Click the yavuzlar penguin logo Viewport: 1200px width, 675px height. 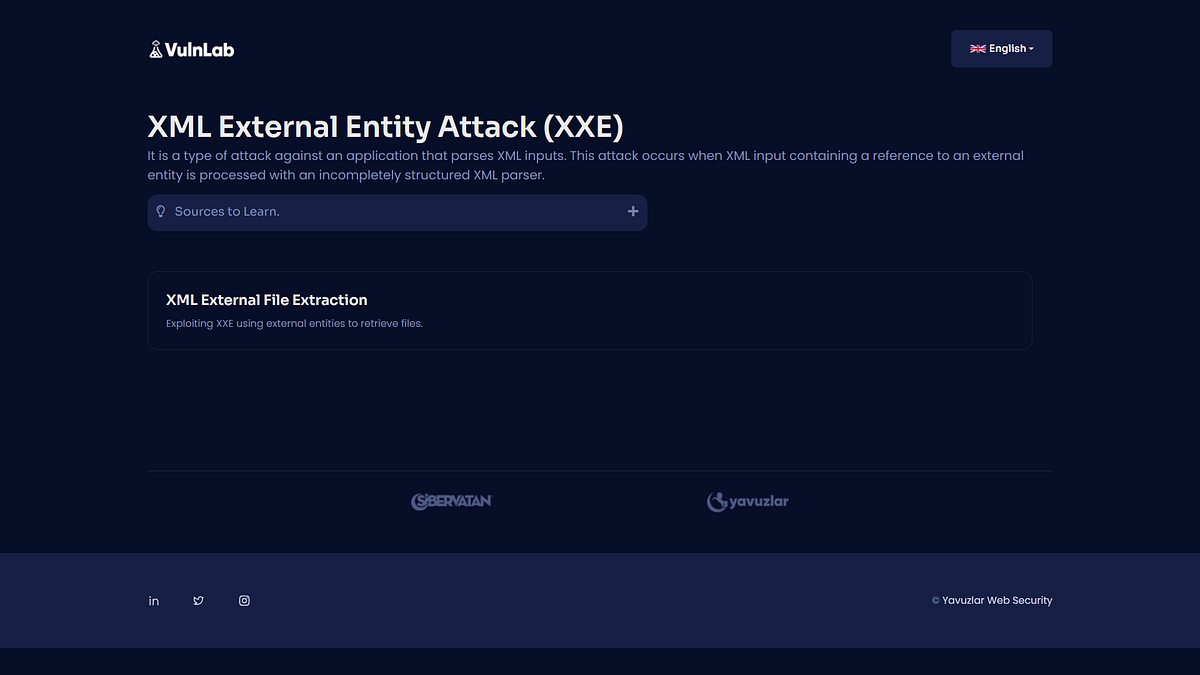pyautogui.click(x=718, y=501)
